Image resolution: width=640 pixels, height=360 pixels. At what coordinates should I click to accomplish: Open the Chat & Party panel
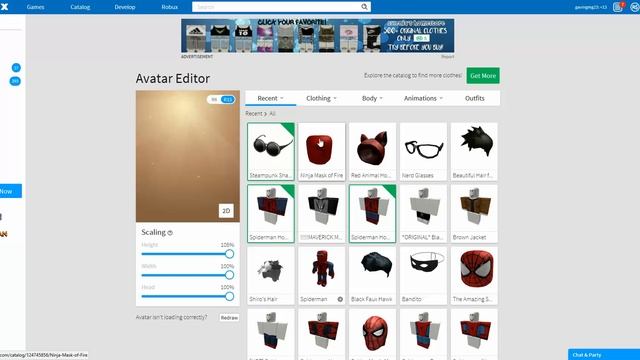point(604,354)
